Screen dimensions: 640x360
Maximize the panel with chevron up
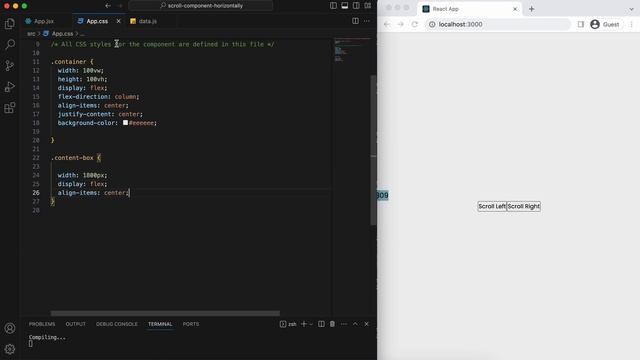pyautogui.click(x=355, y=324)
